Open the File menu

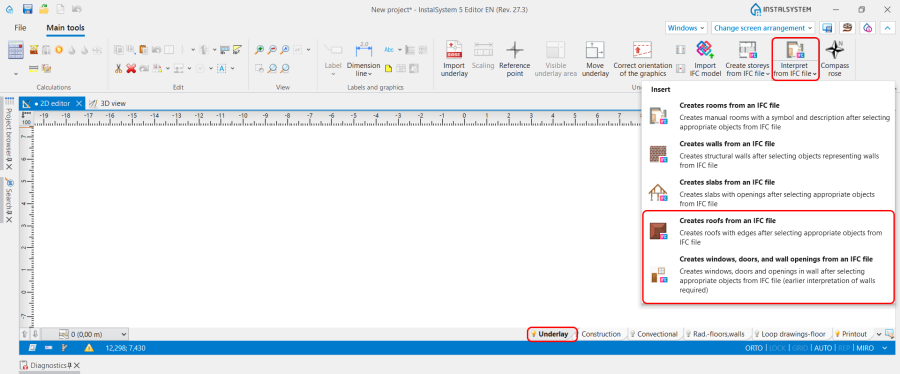pyautogui.click(x=20, y=28)
